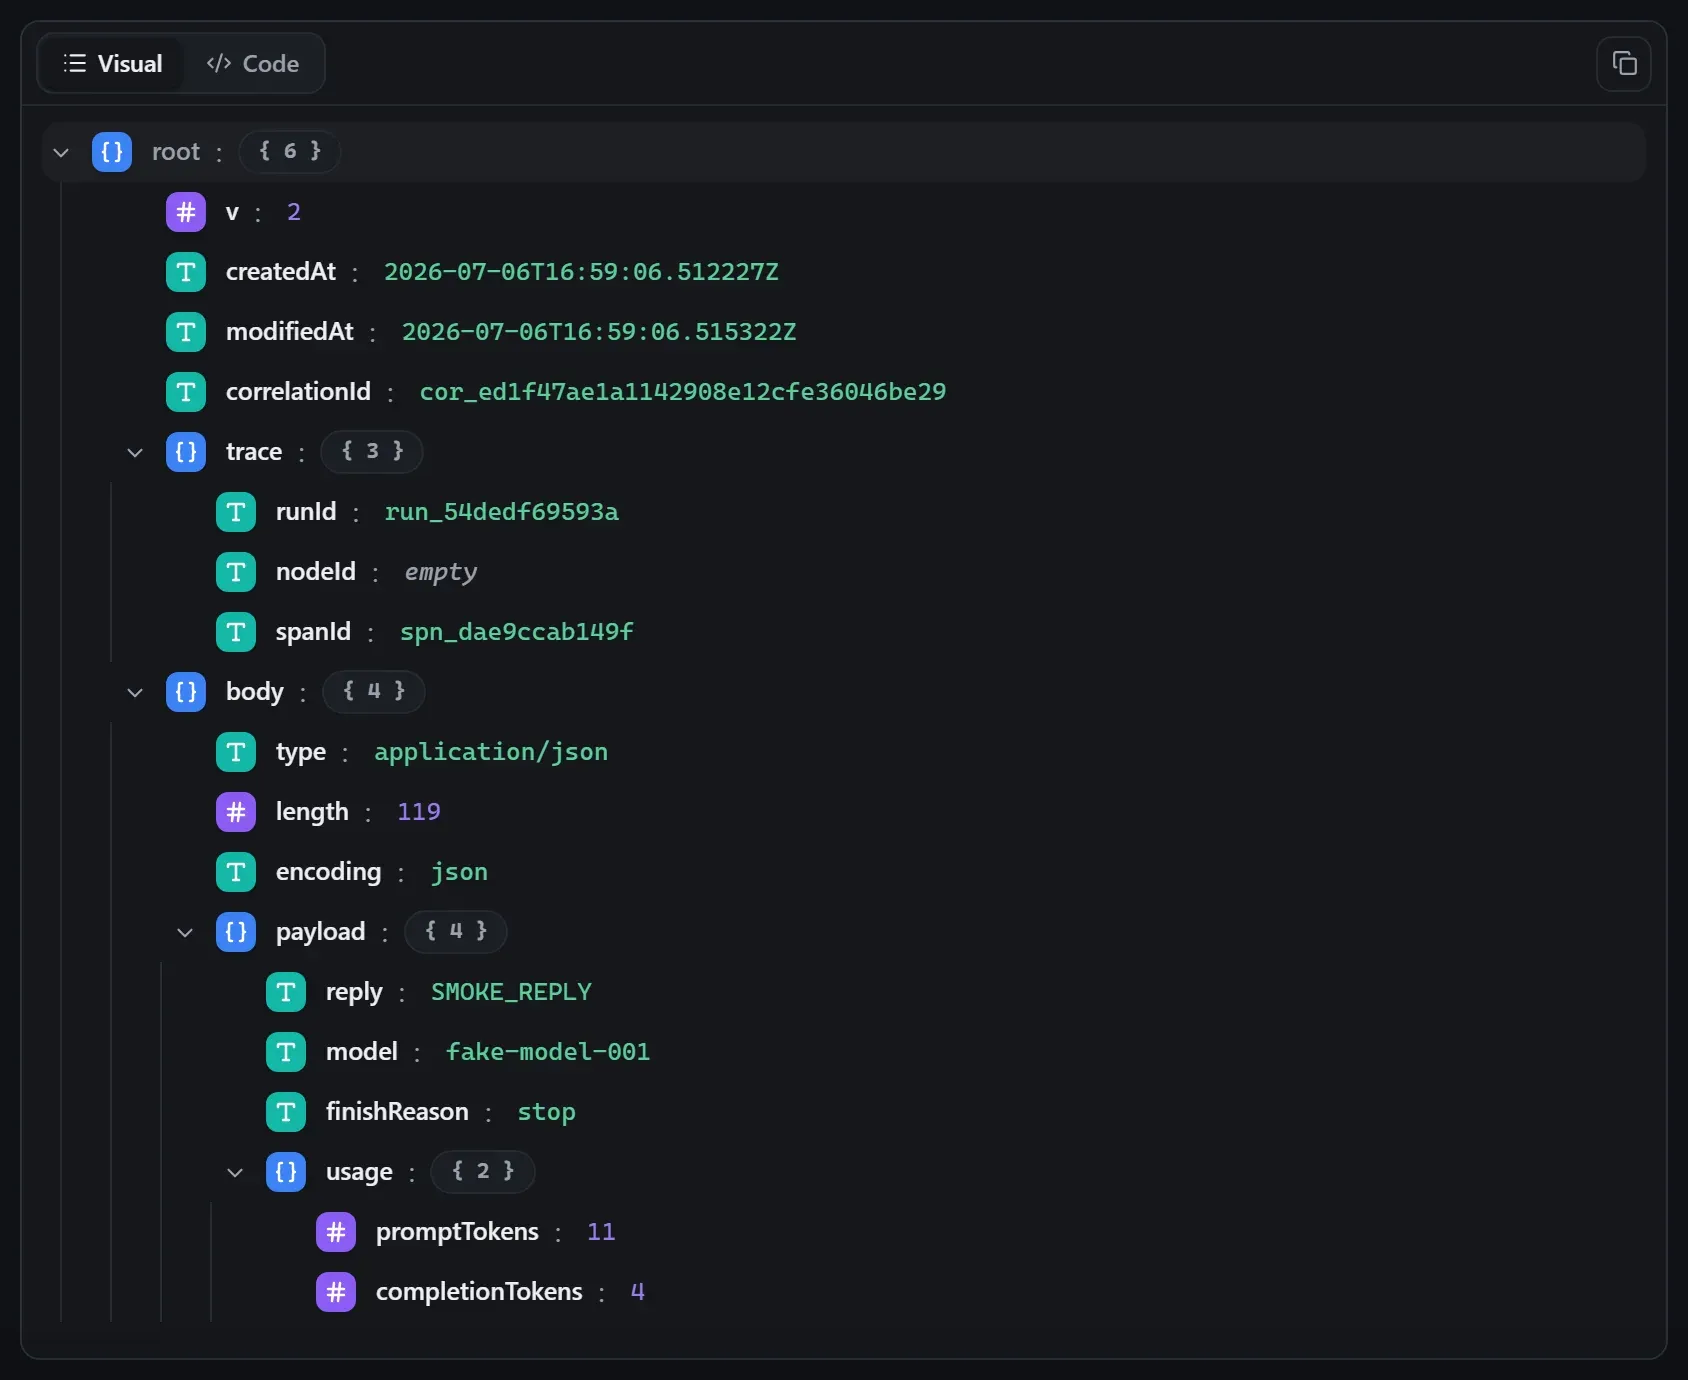Select the completionTokens key label
1688x1380 pixels.
(x=479, y=1292)
